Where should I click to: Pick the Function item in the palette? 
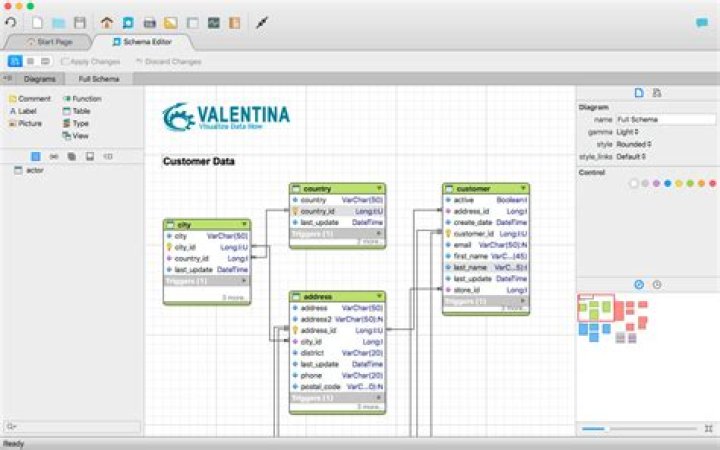(82, 99)
